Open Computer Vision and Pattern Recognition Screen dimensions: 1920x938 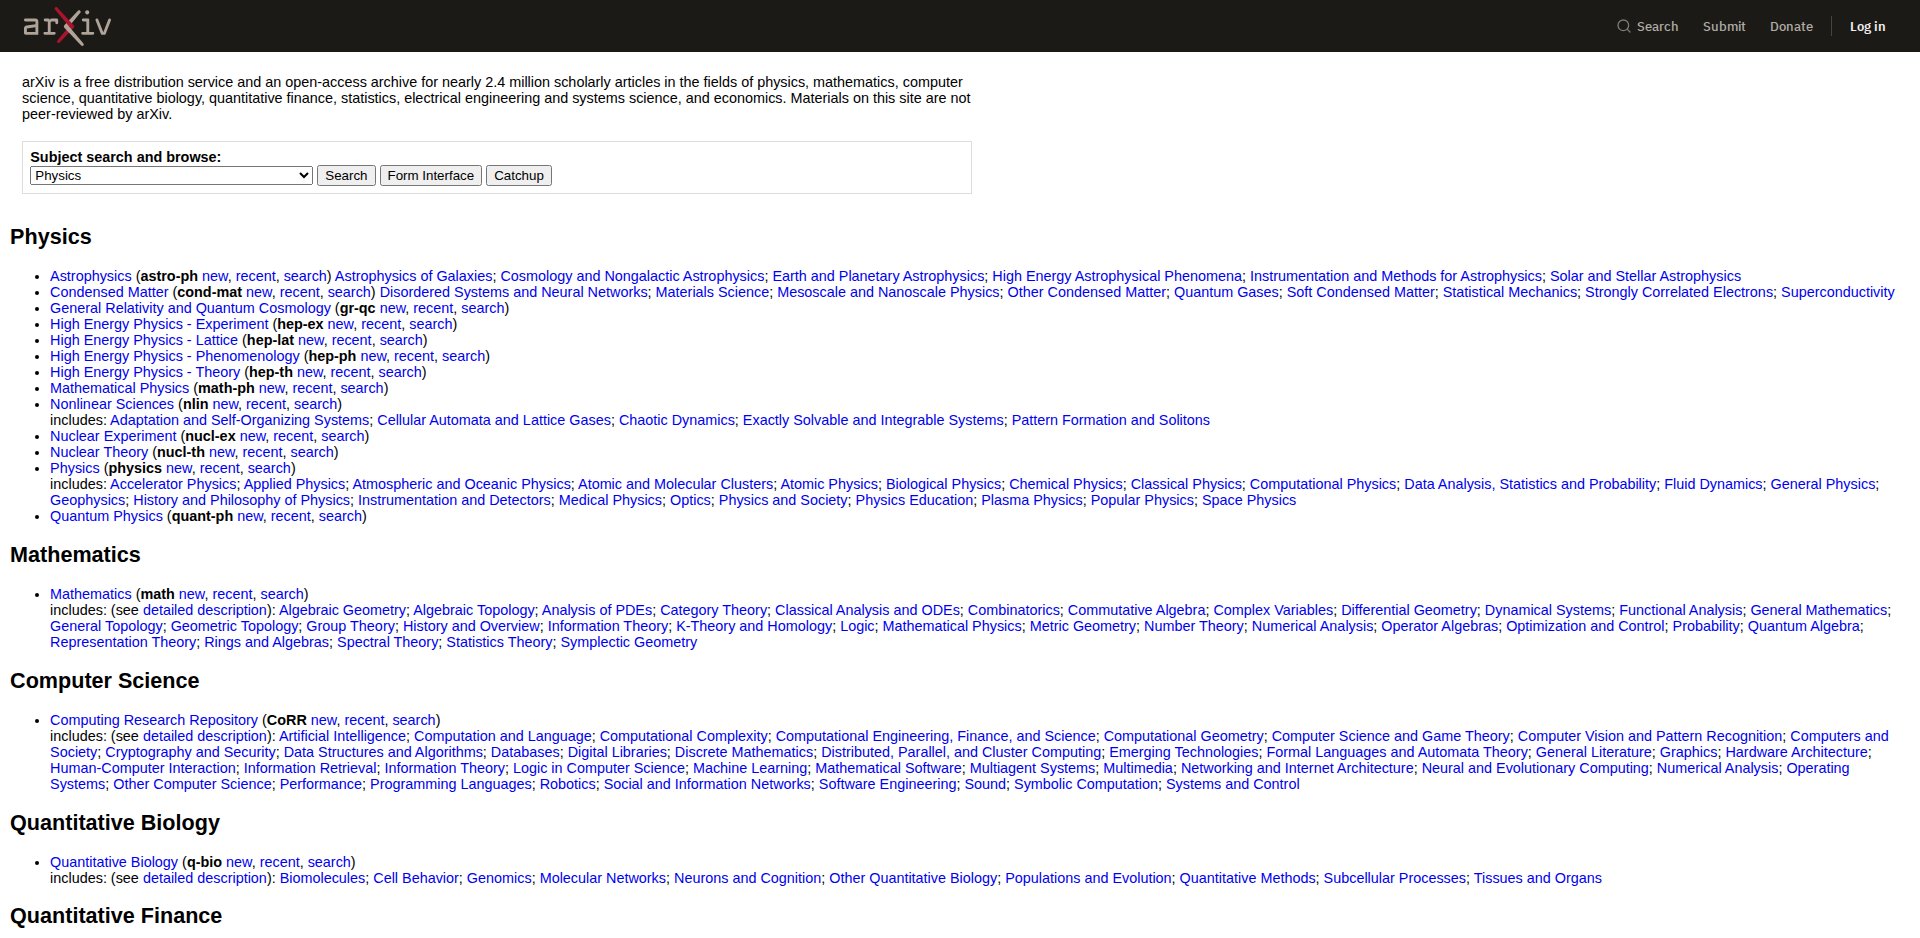pyautogui.click(x=1650, y=736)
